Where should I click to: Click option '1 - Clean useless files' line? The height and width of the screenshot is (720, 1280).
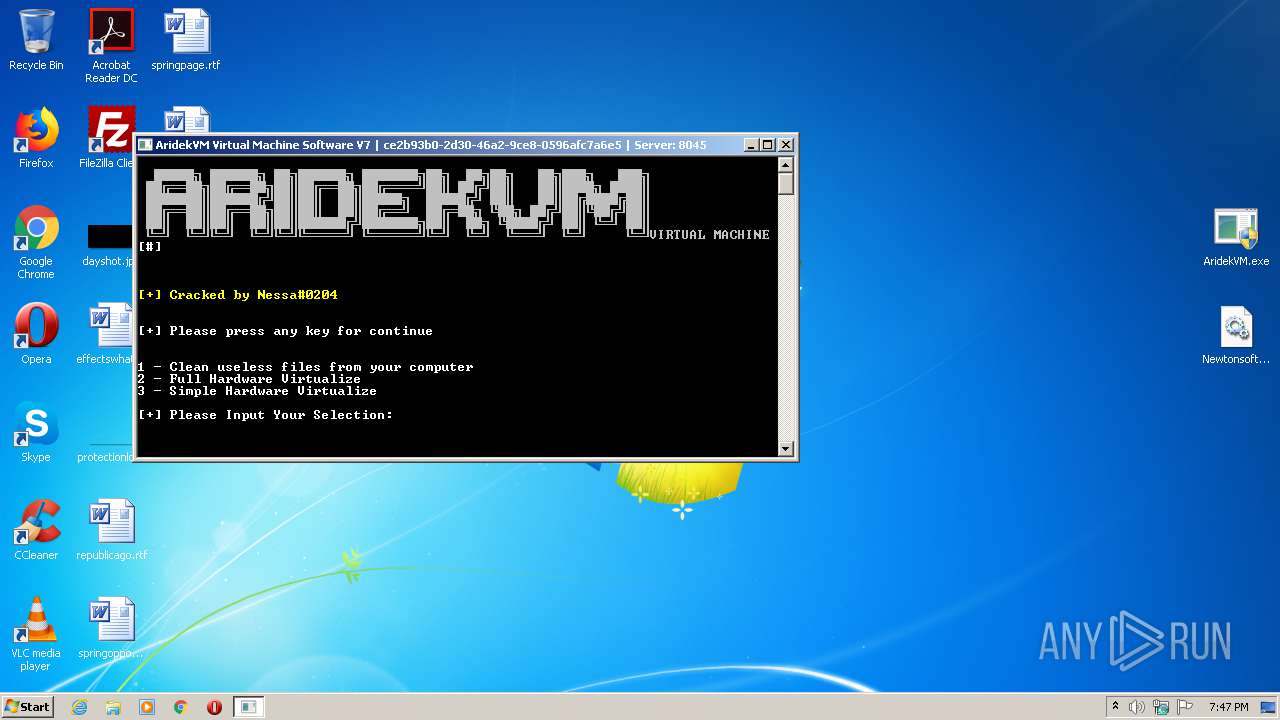[306, 367]
